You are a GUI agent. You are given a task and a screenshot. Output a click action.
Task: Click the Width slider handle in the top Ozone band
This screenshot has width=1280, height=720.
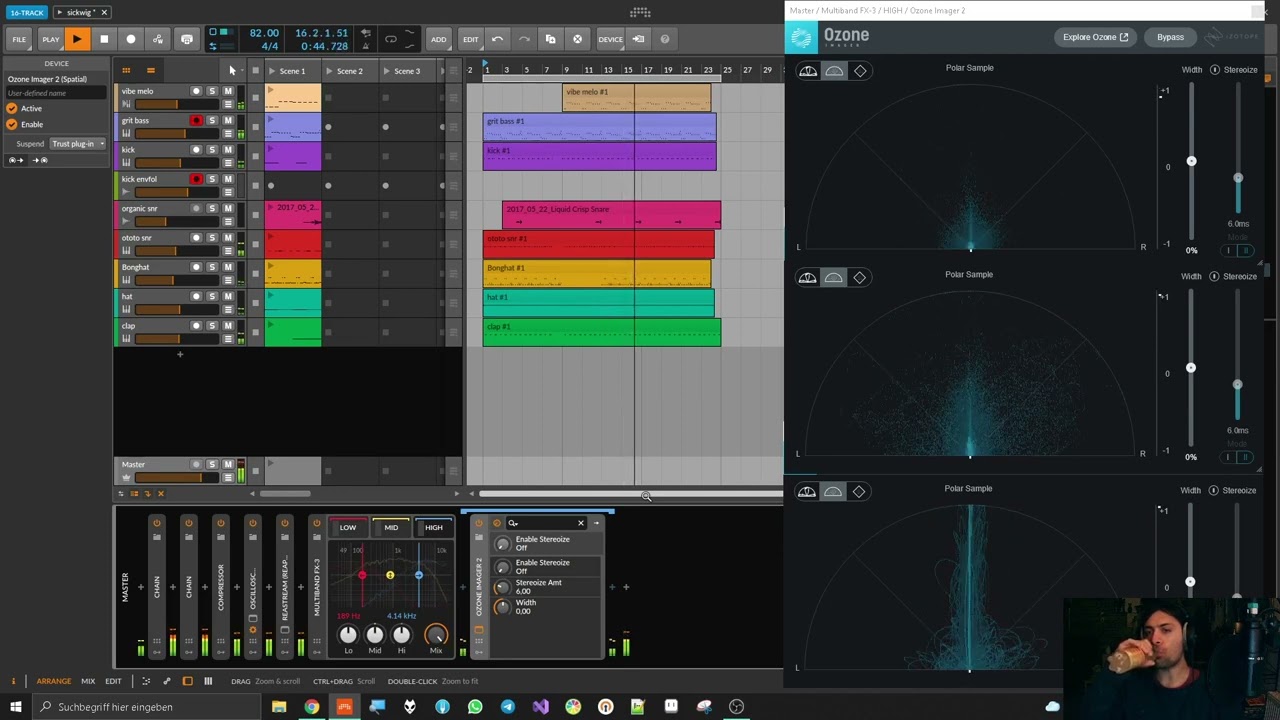(x=1191, y=161)
